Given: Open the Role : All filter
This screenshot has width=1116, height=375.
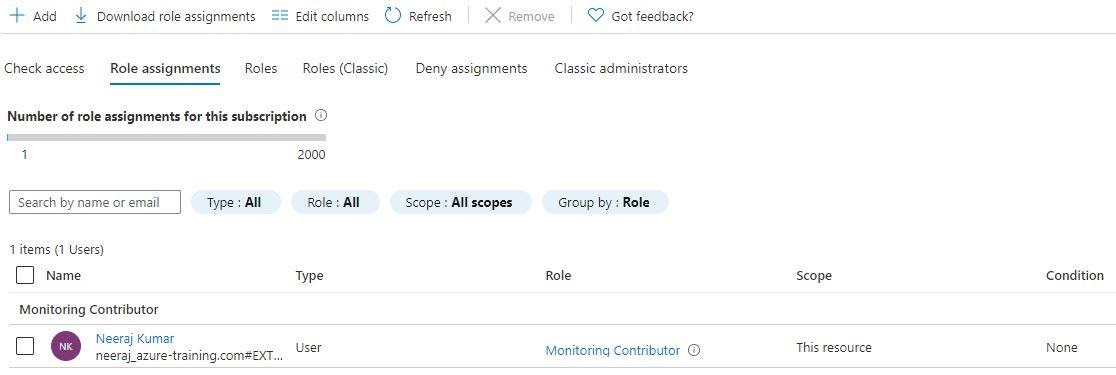Looking at the screenshot, I should [335, 202].
